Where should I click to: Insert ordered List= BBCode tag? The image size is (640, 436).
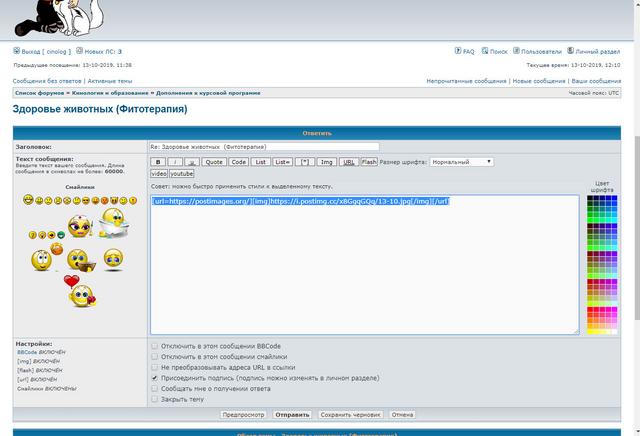click(282, 162)
